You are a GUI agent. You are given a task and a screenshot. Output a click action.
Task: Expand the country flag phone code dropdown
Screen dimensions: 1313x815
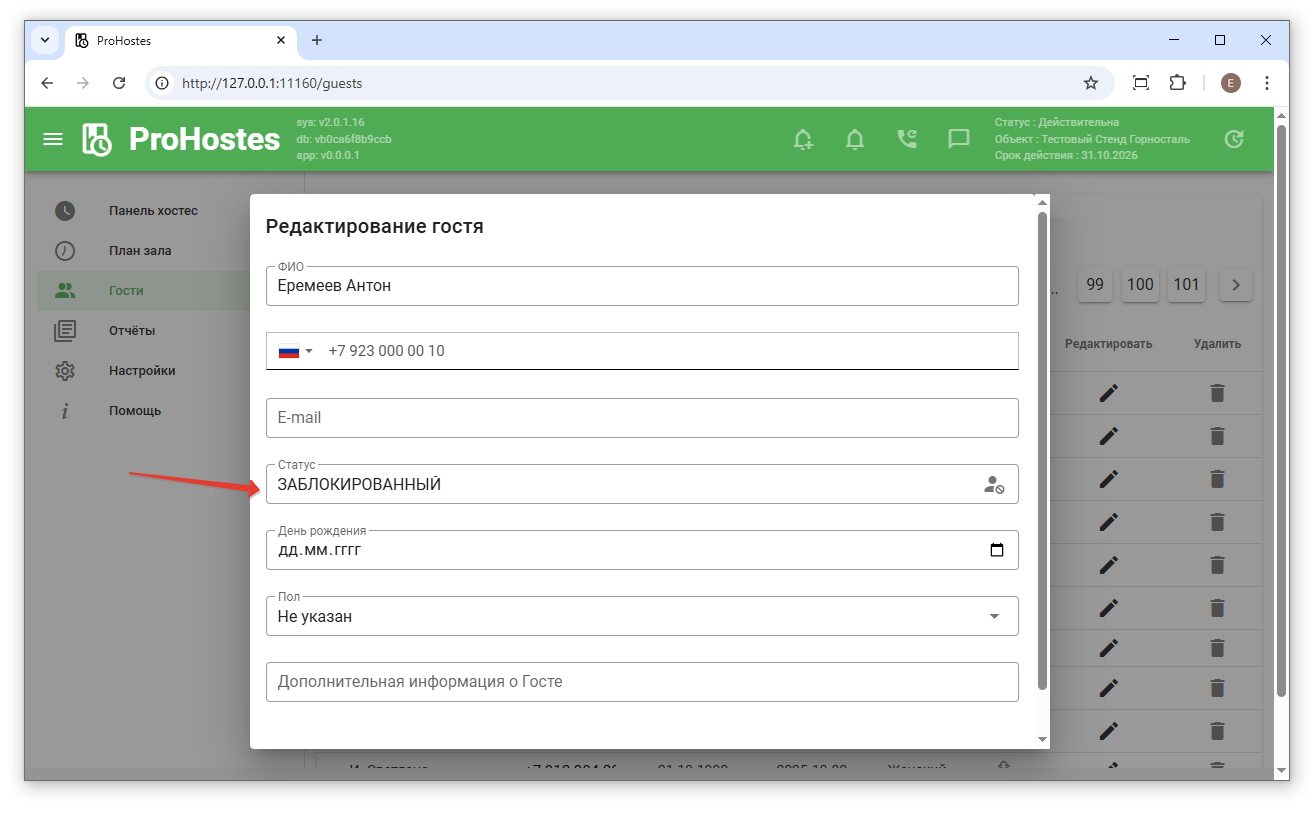click(x=296, y=351)
